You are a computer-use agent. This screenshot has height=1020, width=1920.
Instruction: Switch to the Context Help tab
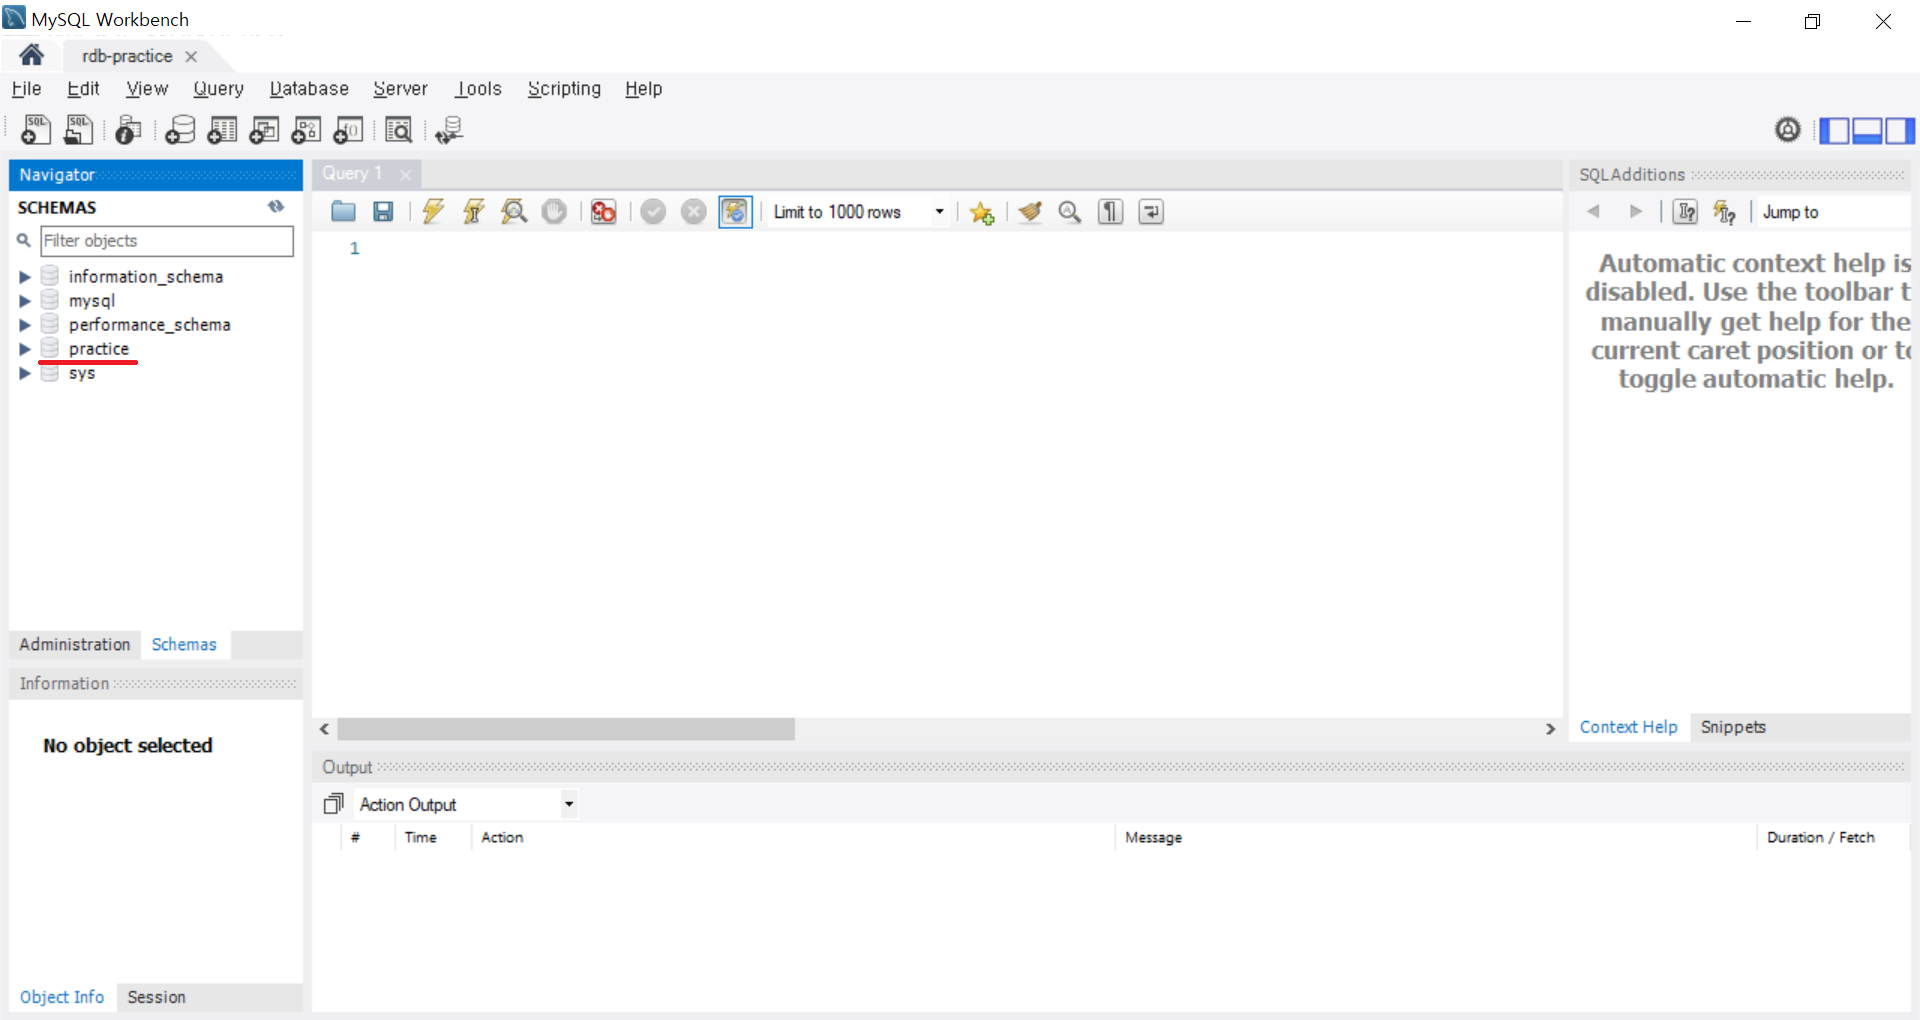[1628, 727]
